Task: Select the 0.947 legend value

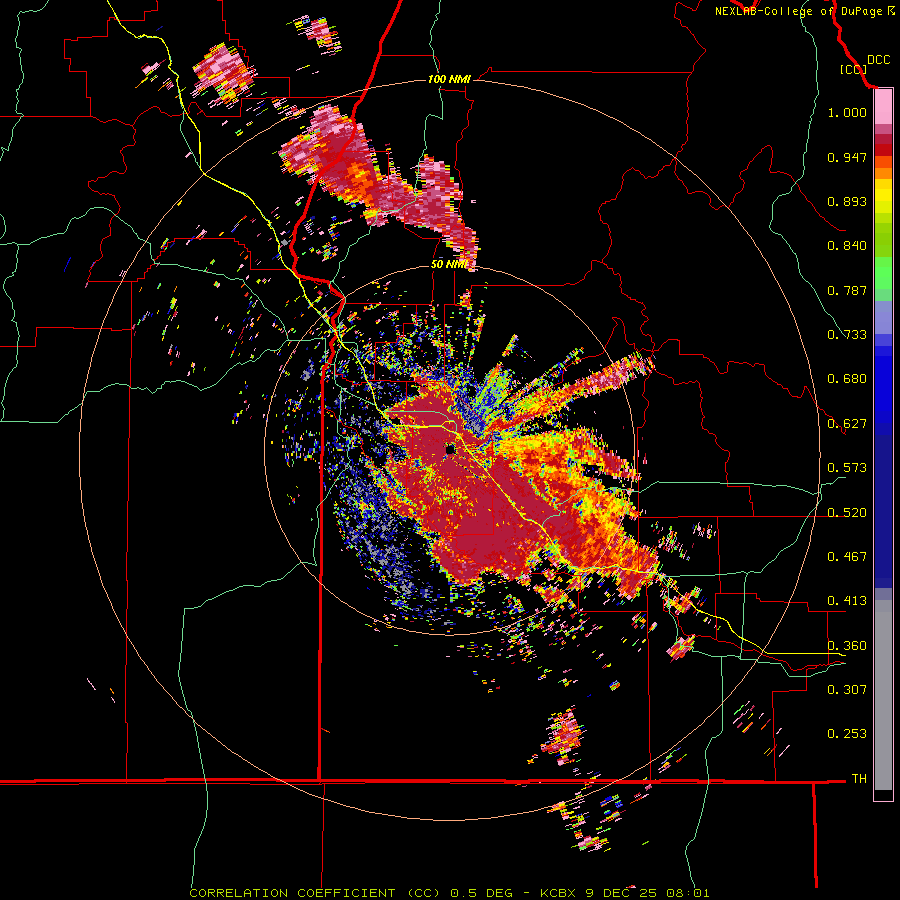Action: pyautogui.click(x=847, y=157)
